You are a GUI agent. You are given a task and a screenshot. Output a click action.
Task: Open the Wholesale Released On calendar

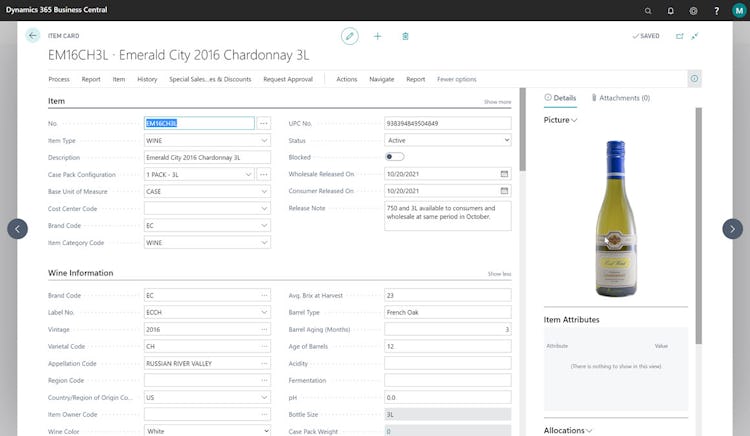(504, 174)
